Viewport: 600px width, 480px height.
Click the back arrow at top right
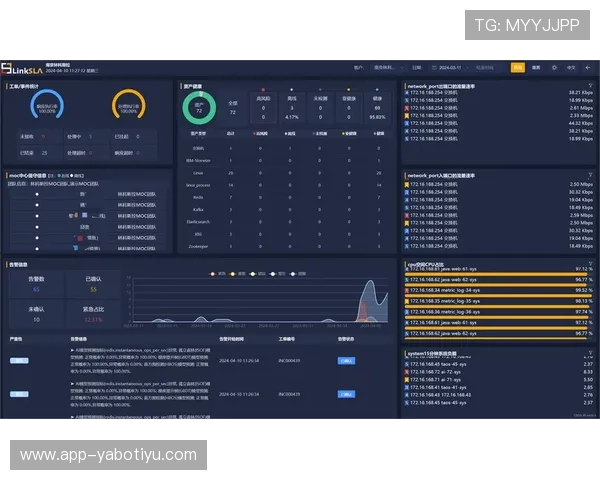click(589, 68)
